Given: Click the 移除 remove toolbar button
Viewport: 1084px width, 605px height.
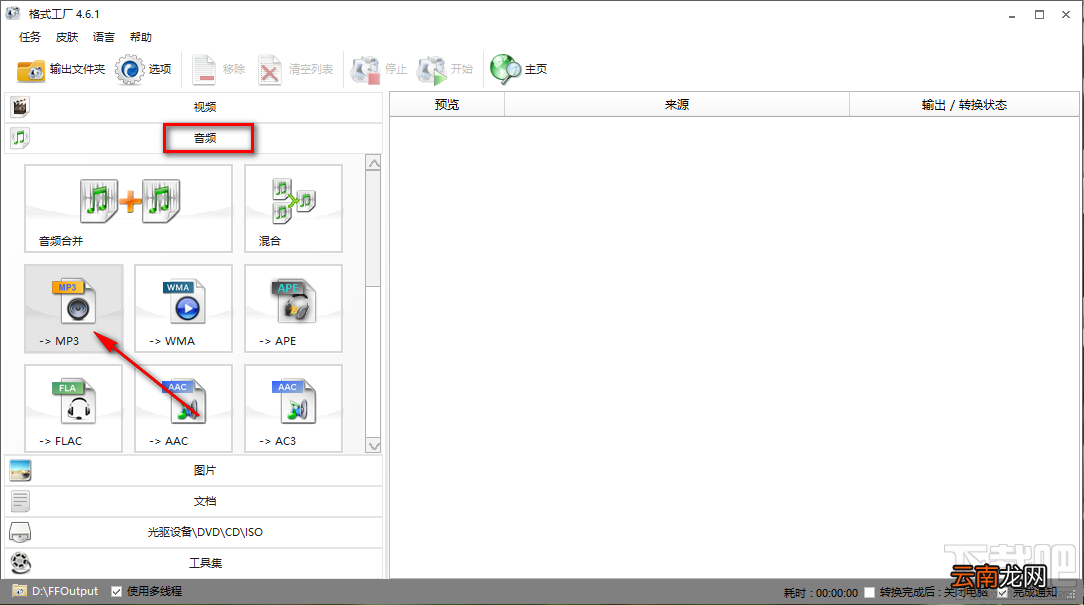Looking at the screenshot, I should (218, 69).
